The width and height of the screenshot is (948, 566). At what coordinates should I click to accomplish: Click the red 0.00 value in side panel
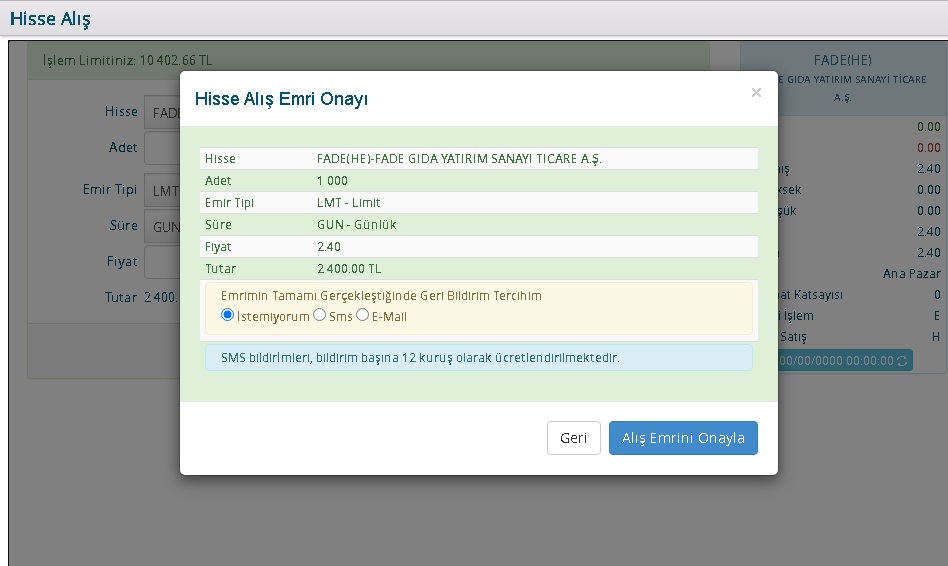pyautogui.click(x=929, y=148)
